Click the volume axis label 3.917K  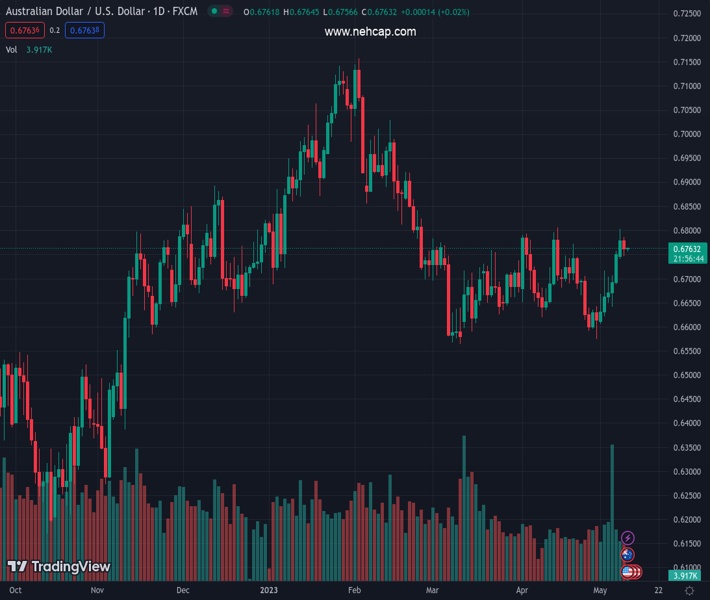[686, 576]
